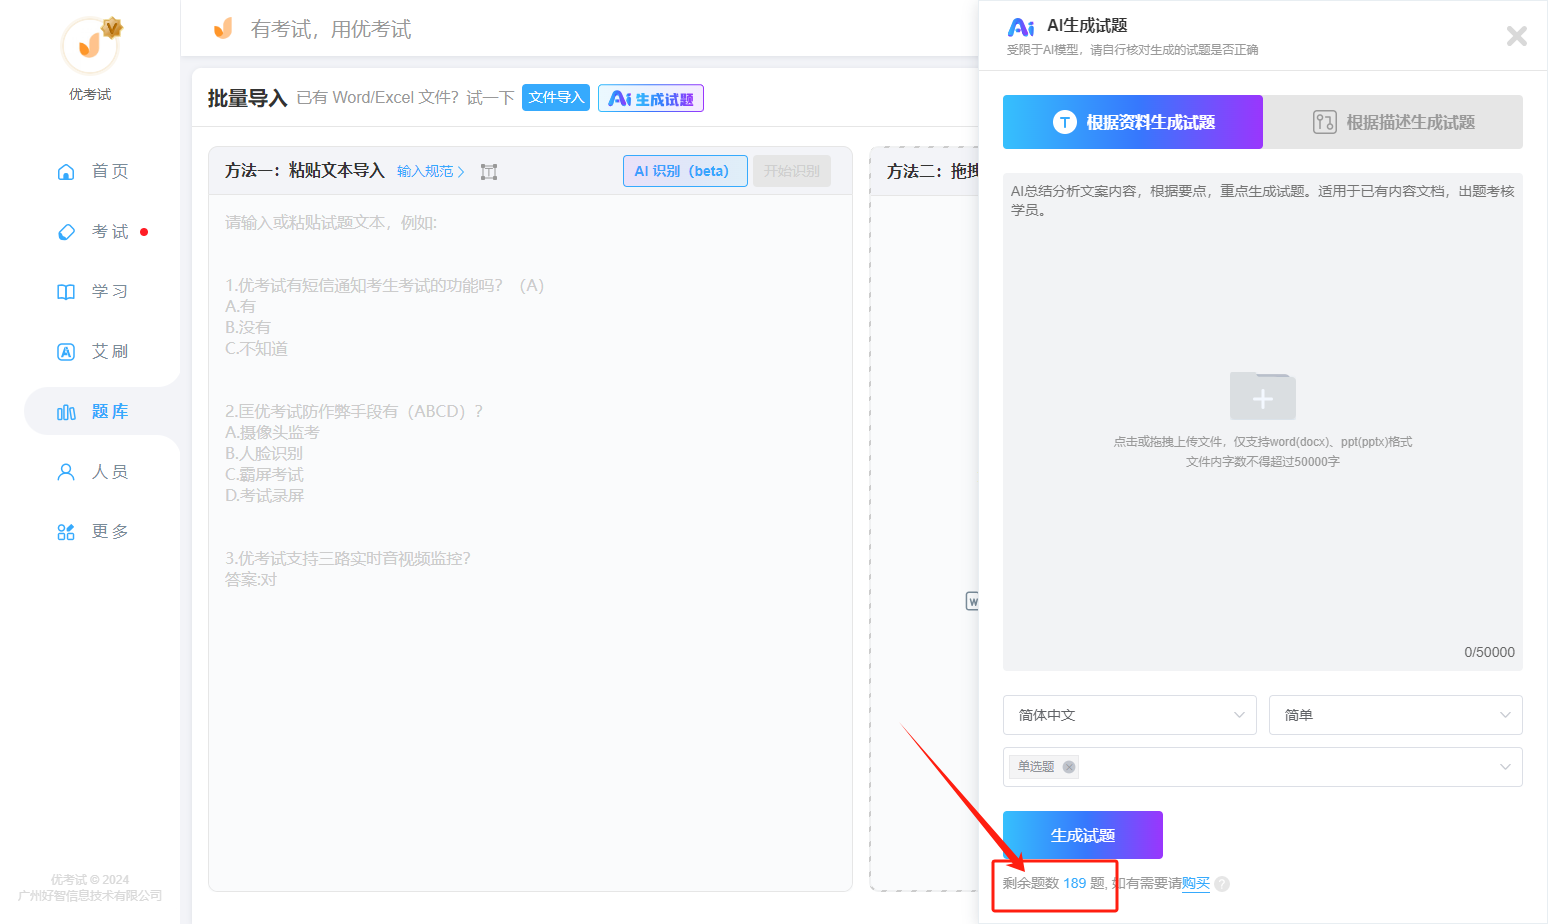Screen dimensions: 1548x924
Task: Click the AI logo in panel header
Action: click(x=1021, y=27)
